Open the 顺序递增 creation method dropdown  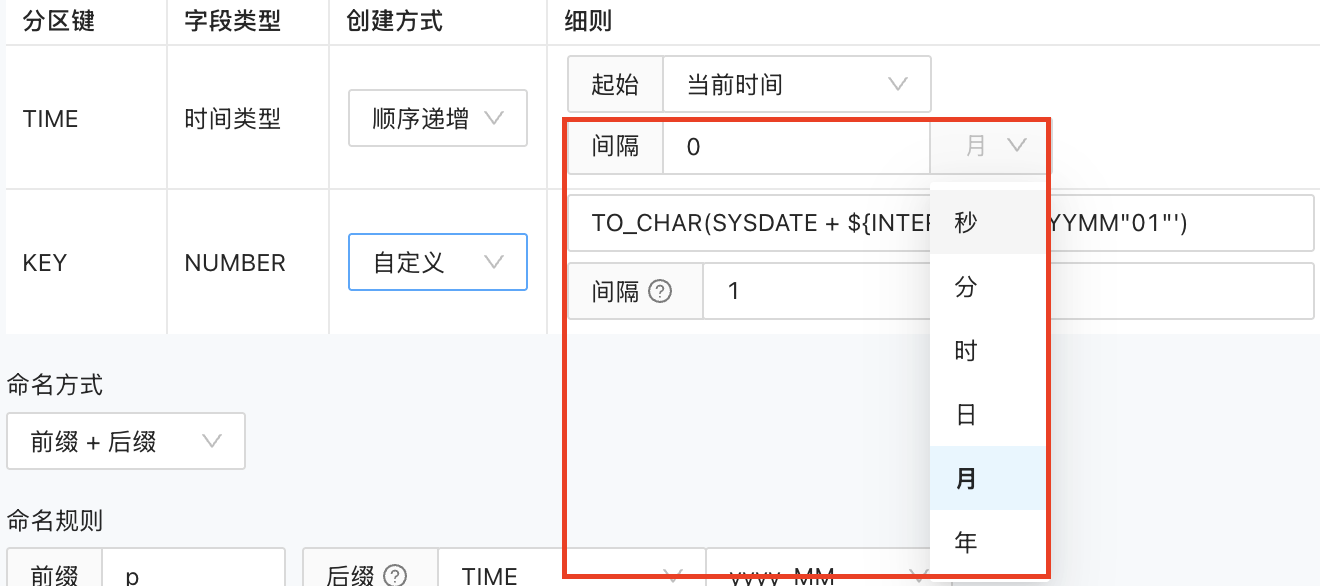[437, 119]
